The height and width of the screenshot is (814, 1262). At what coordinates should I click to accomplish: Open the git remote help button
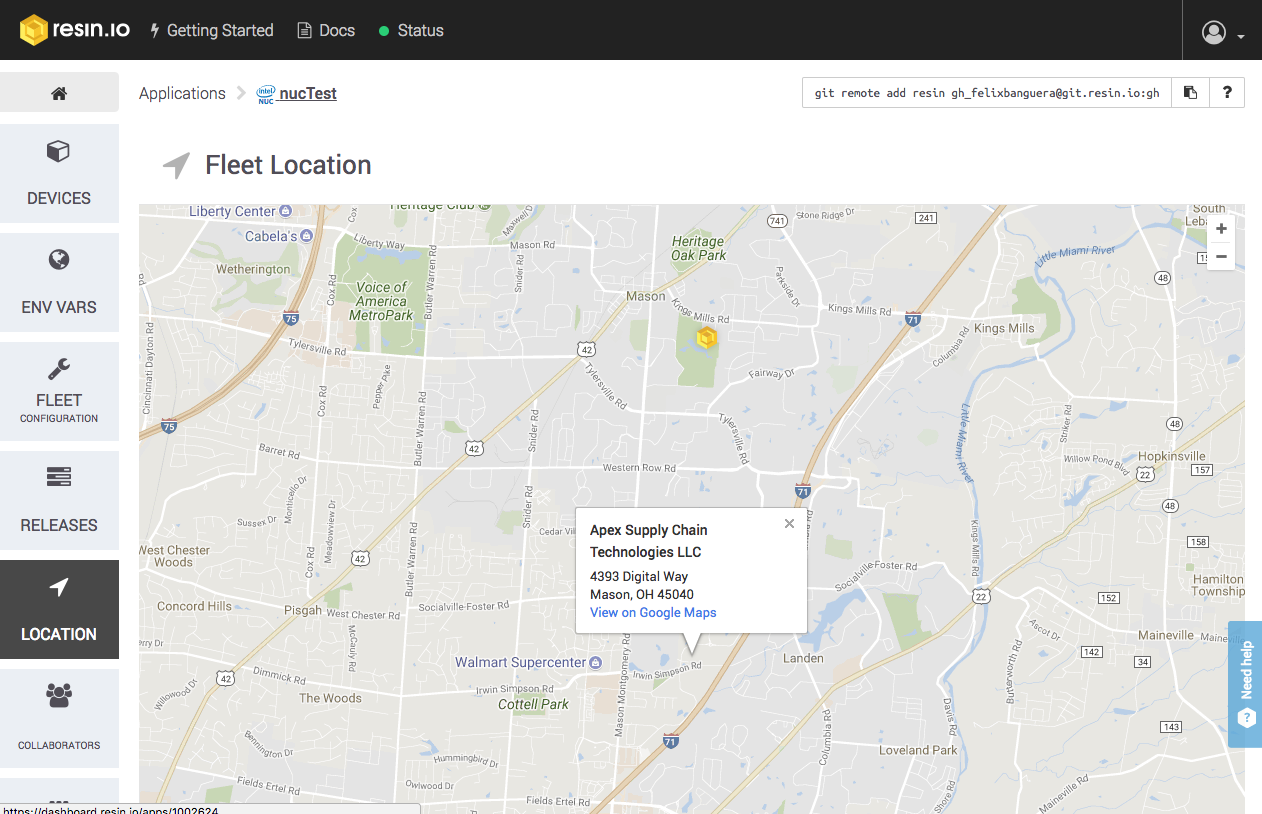click(x=1227, y=93)
